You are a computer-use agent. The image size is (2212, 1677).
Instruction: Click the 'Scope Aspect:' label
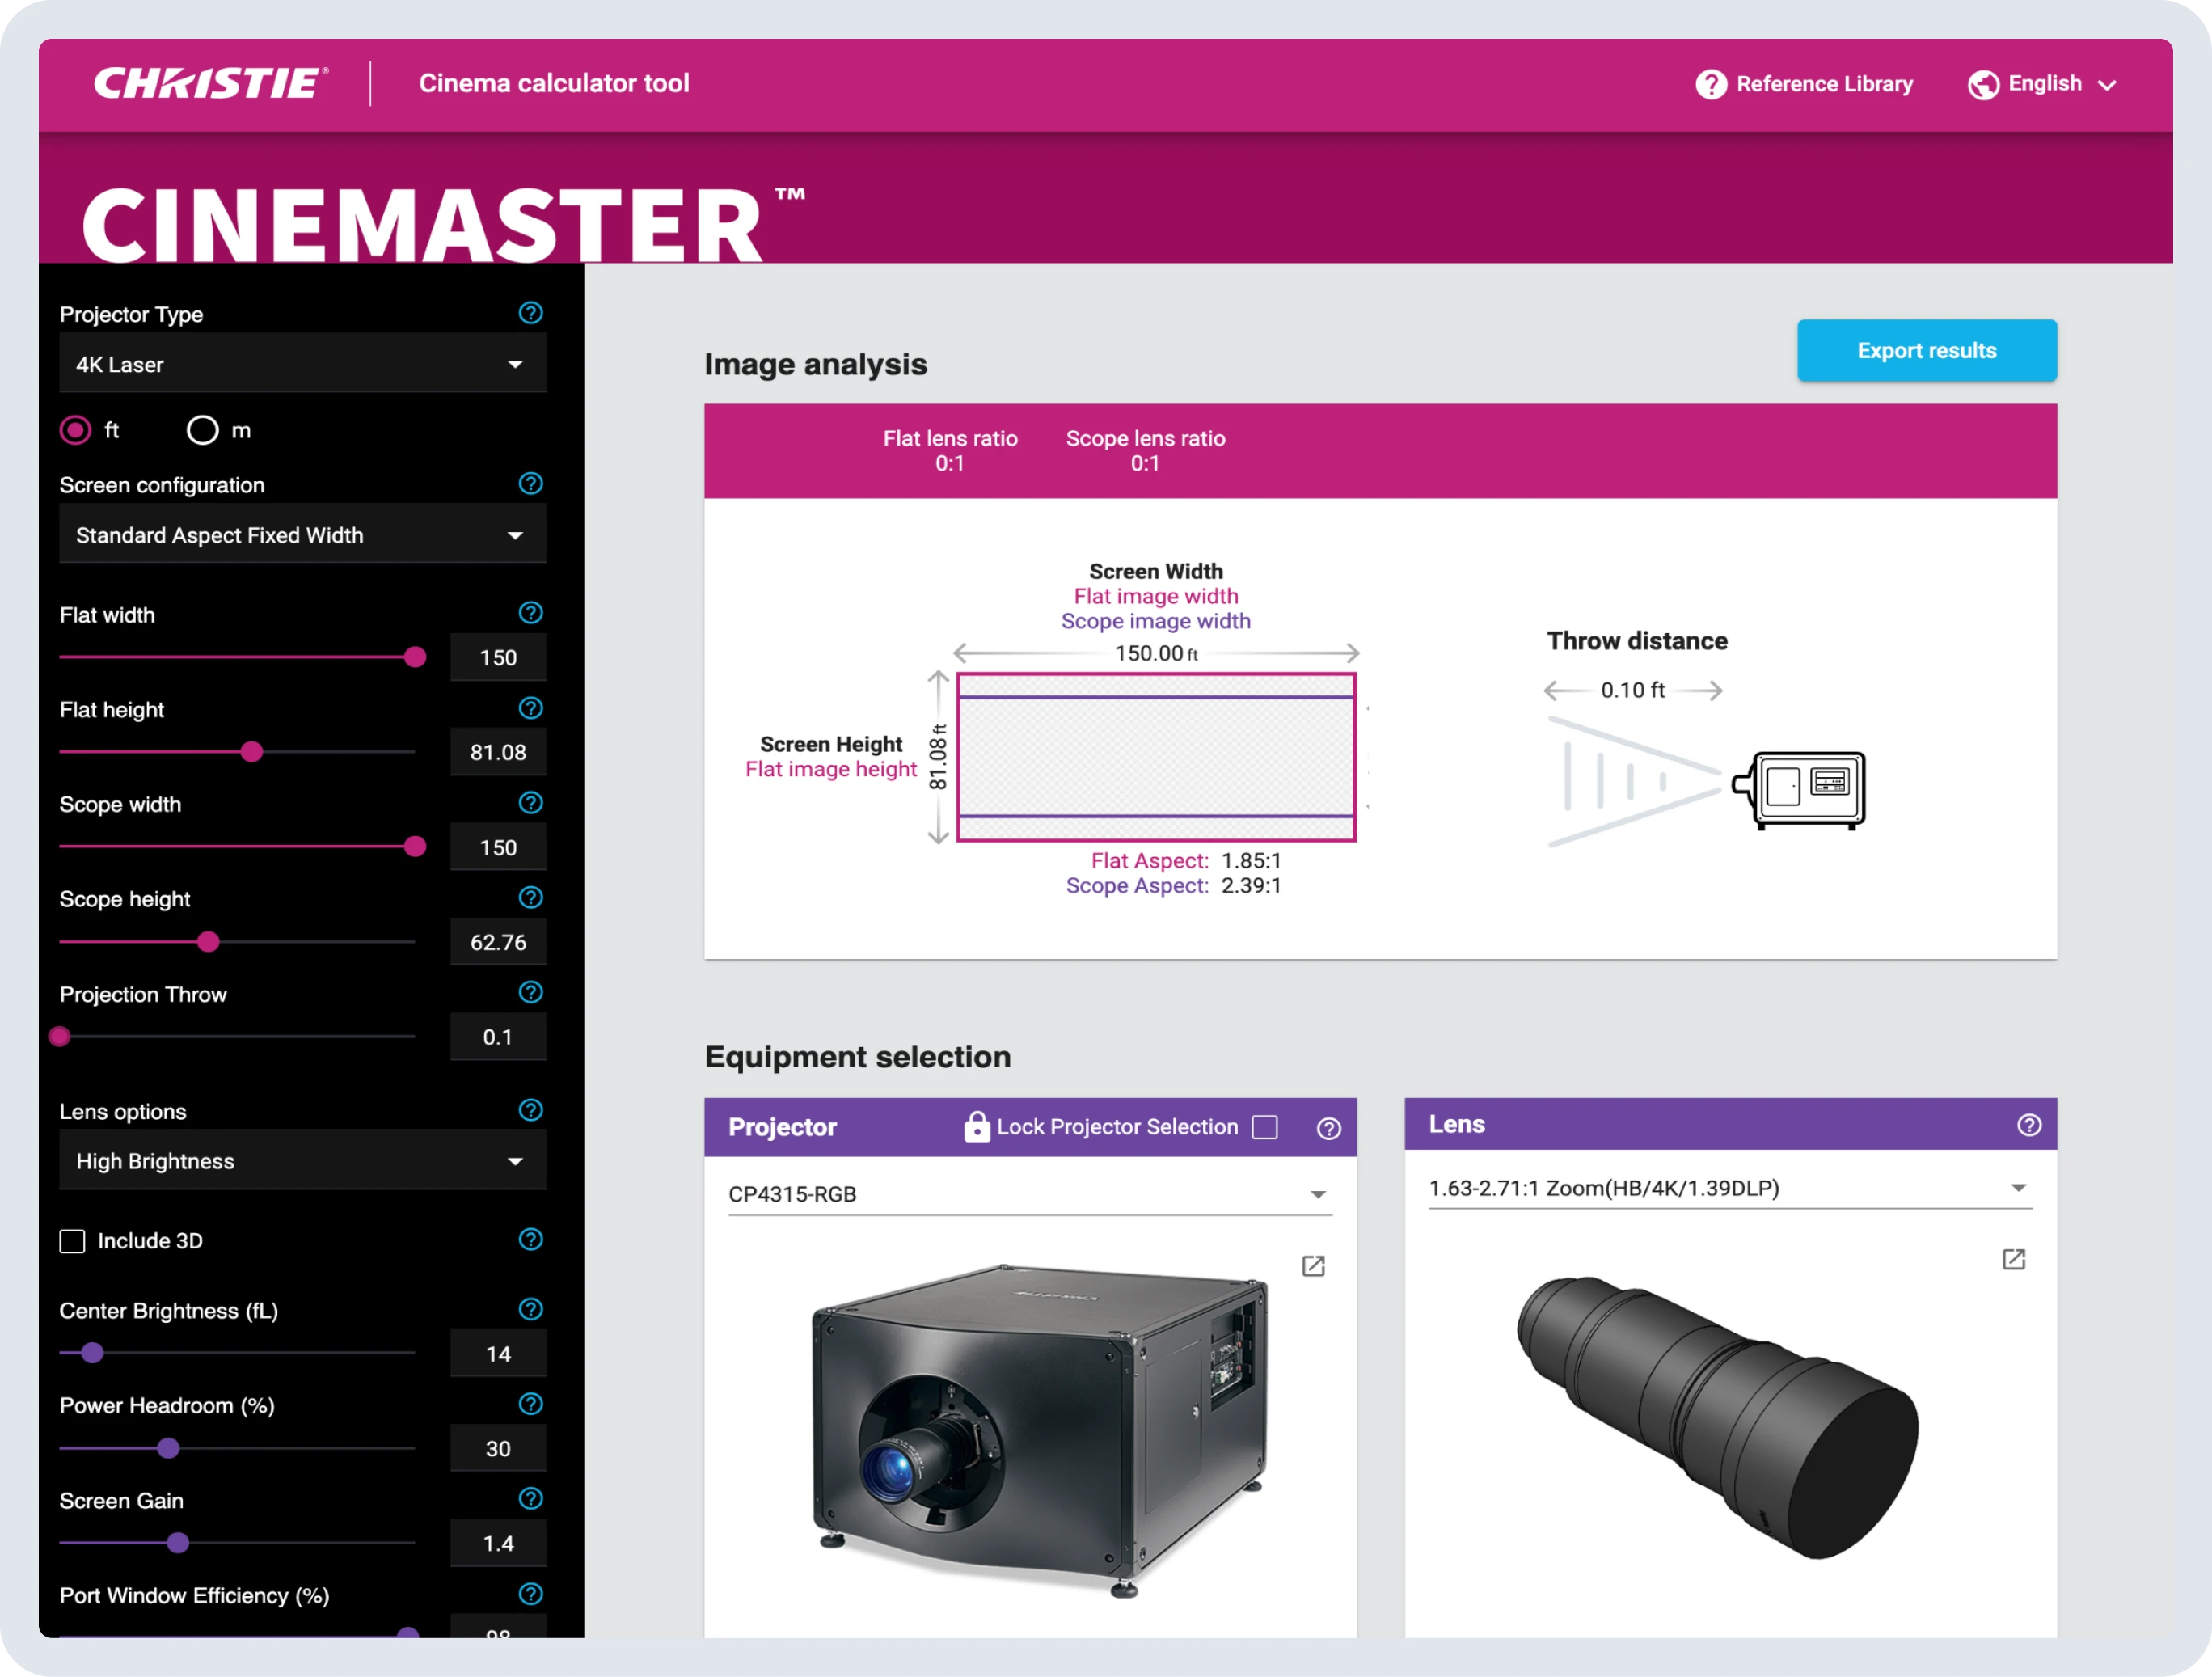point(1137,885)
